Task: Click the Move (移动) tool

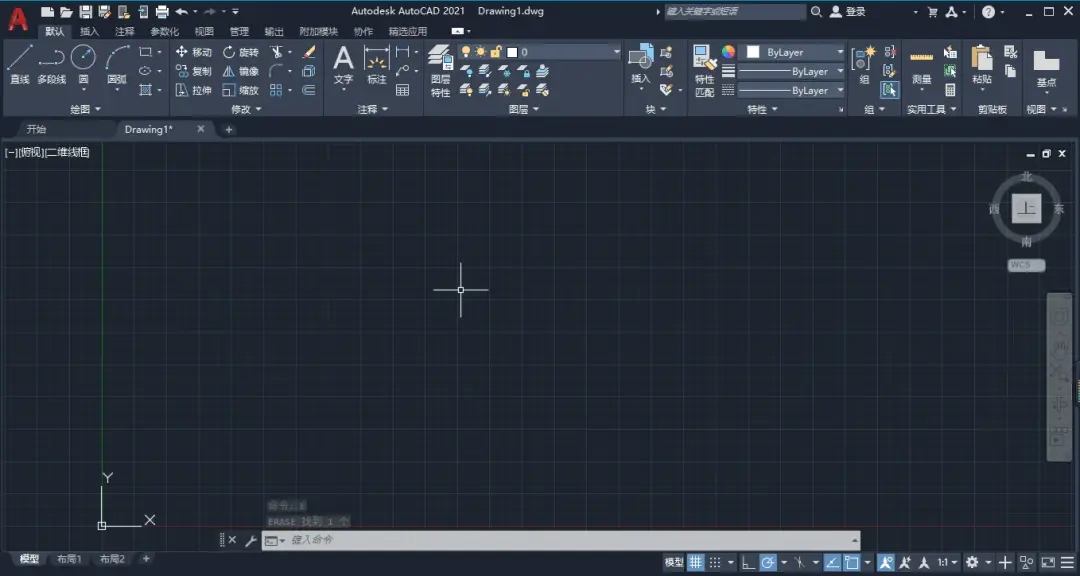Action: coord(194,52)
